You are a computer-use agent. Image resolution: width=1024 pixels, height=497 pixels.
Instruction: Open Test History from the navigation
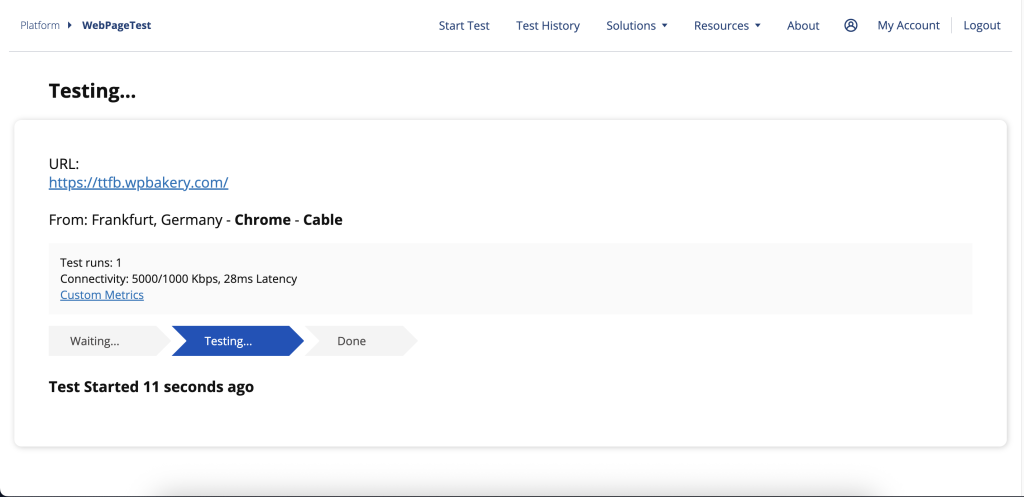click(x=547, y=26)
